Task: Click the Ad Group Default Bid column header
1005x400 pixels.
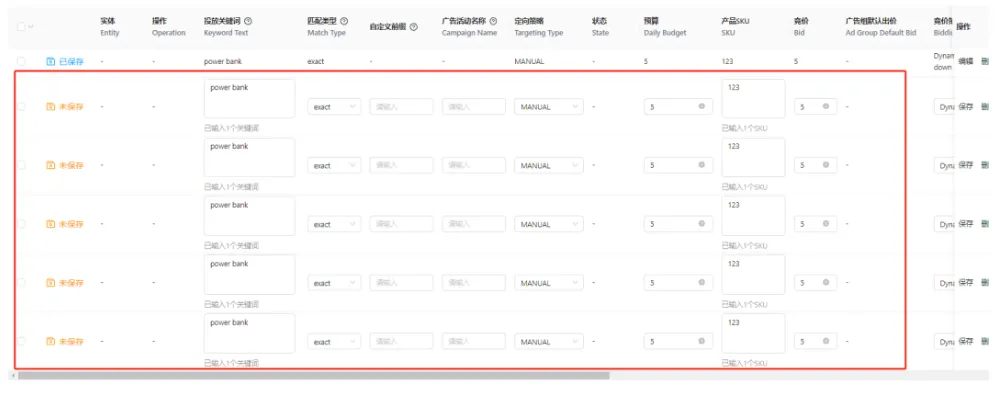Action: (881, 27)
